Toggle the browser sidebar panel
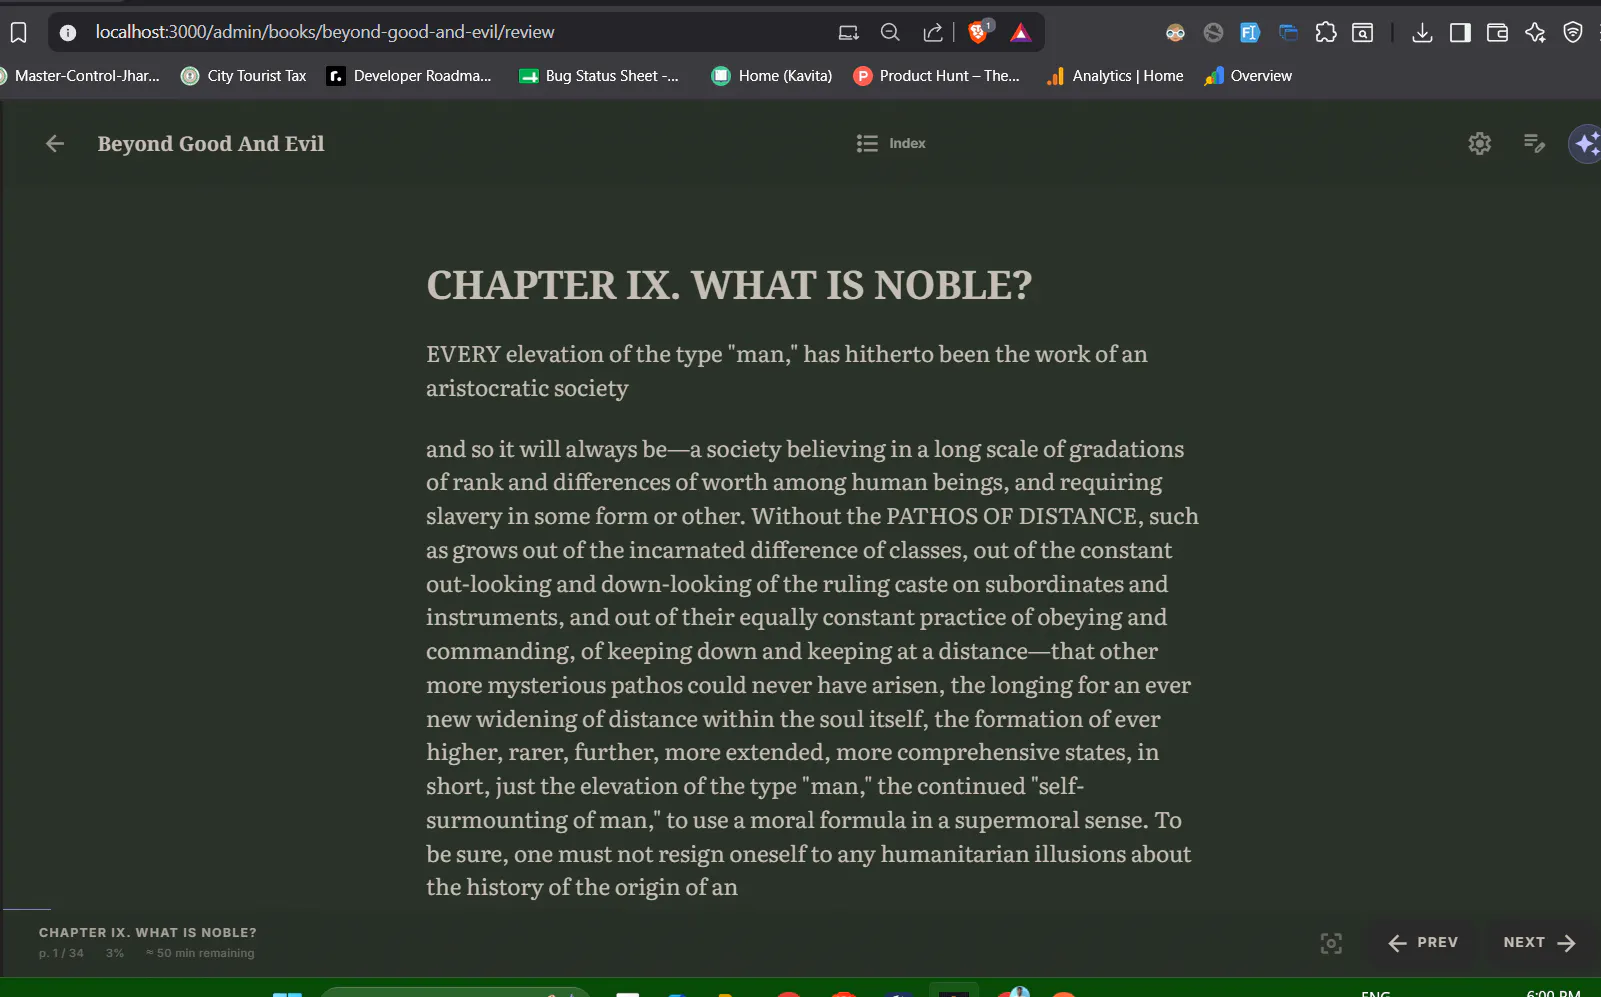Viewport: 1601px width, 997px height. [1460, 33]
